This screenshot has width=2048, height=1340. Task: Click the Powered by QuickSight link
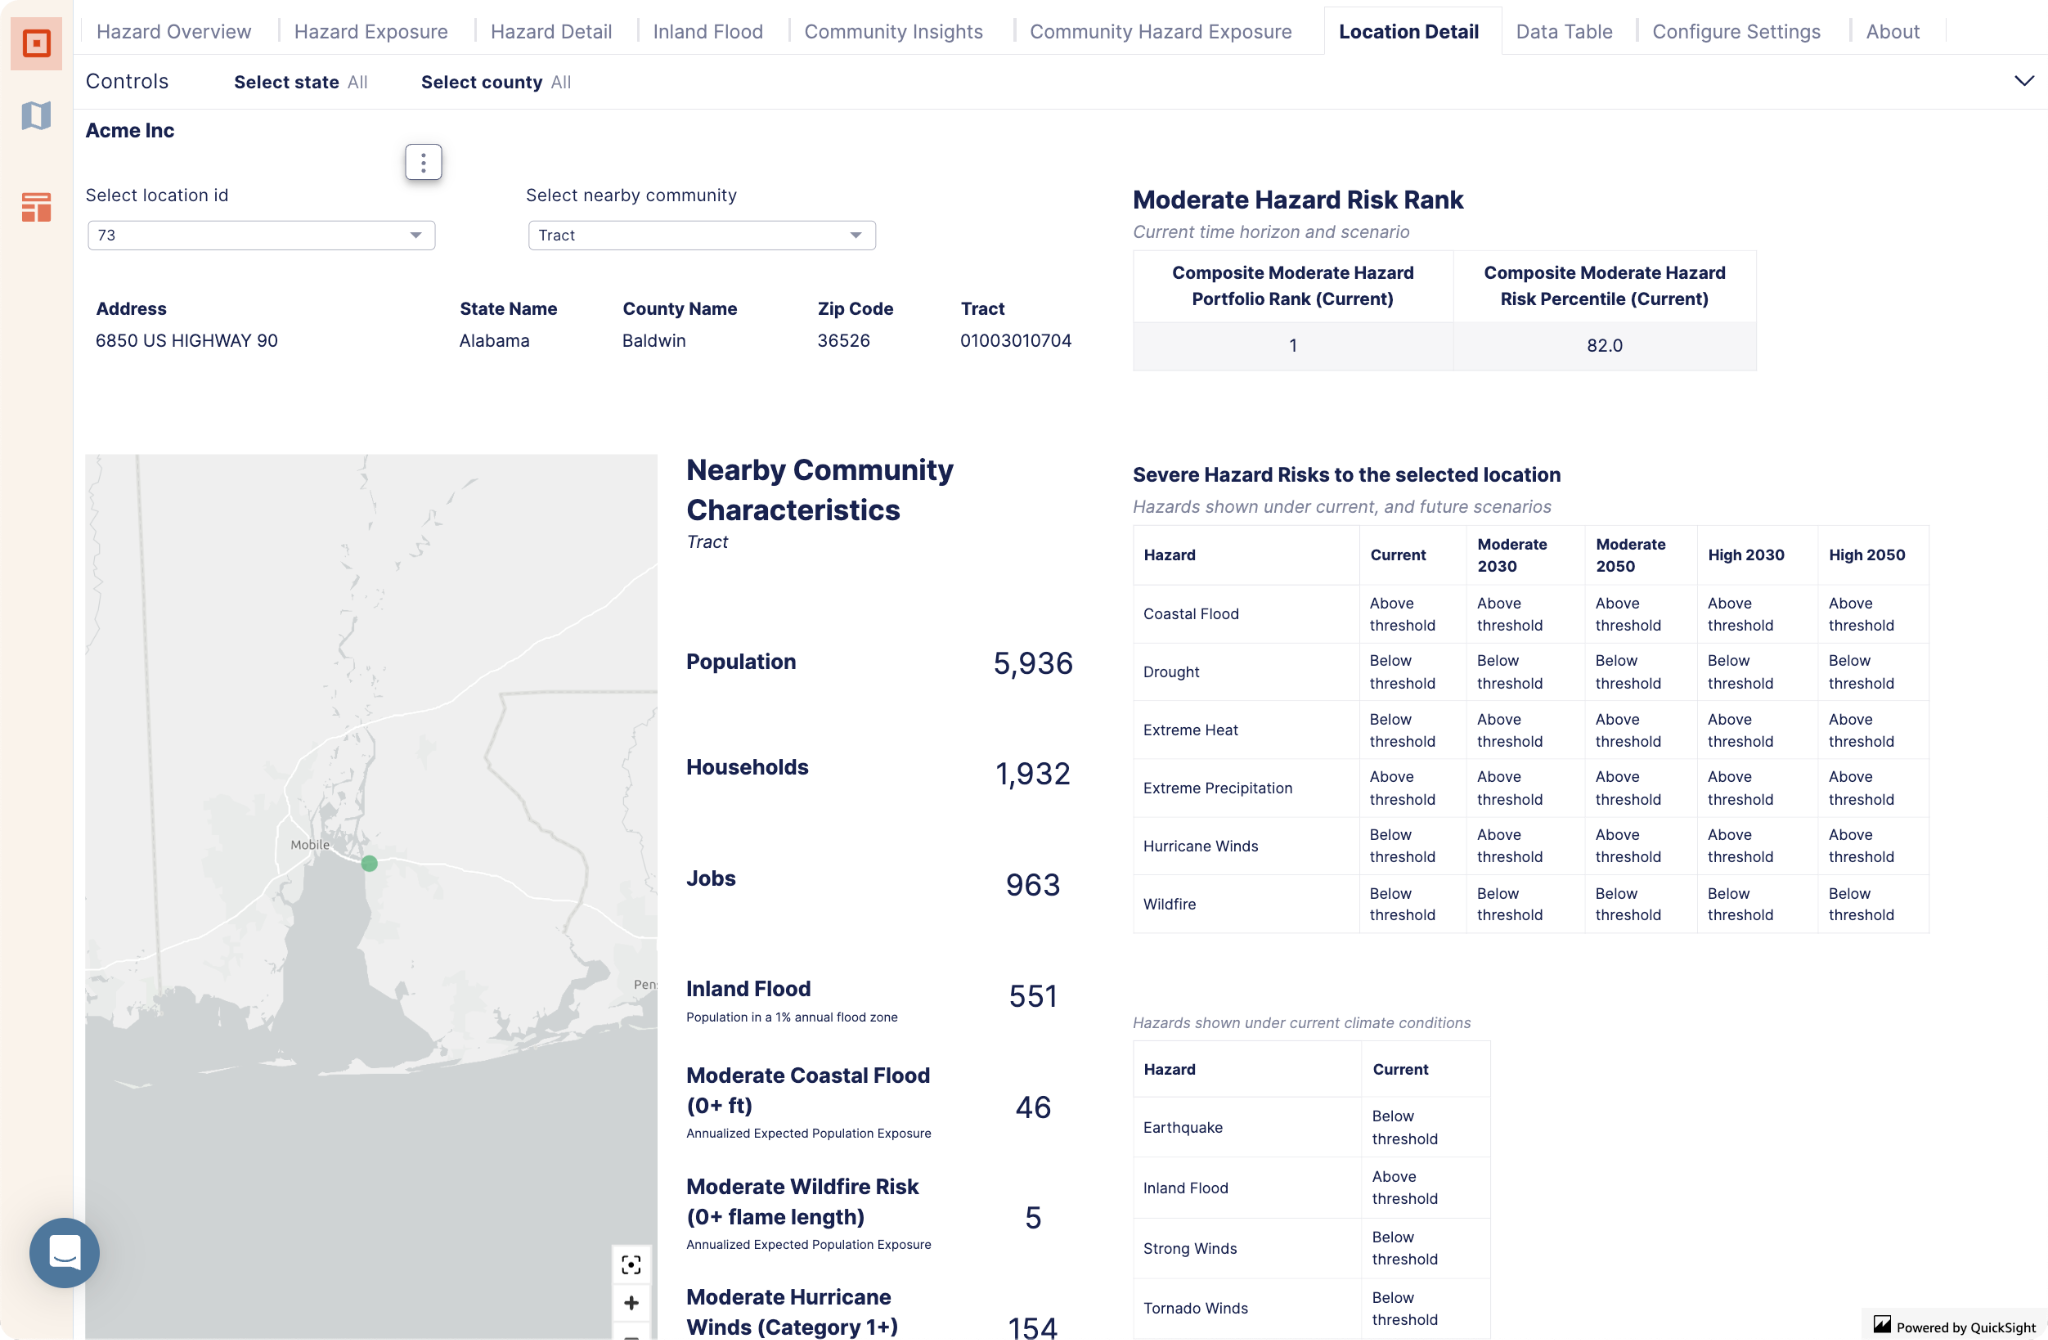tap(1965, 1327)
